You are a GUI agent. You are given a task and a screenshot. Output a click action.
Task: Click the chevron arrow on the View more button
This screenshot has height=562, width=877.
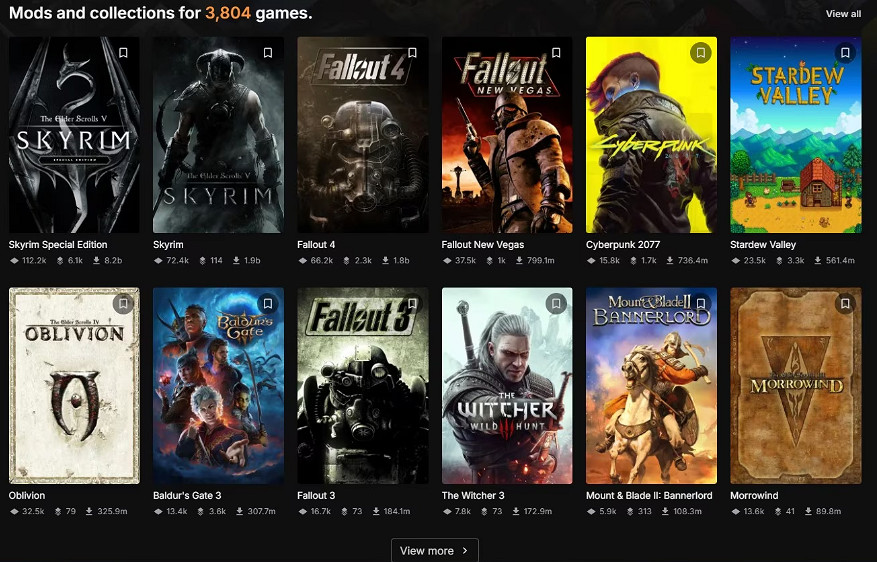465,551
